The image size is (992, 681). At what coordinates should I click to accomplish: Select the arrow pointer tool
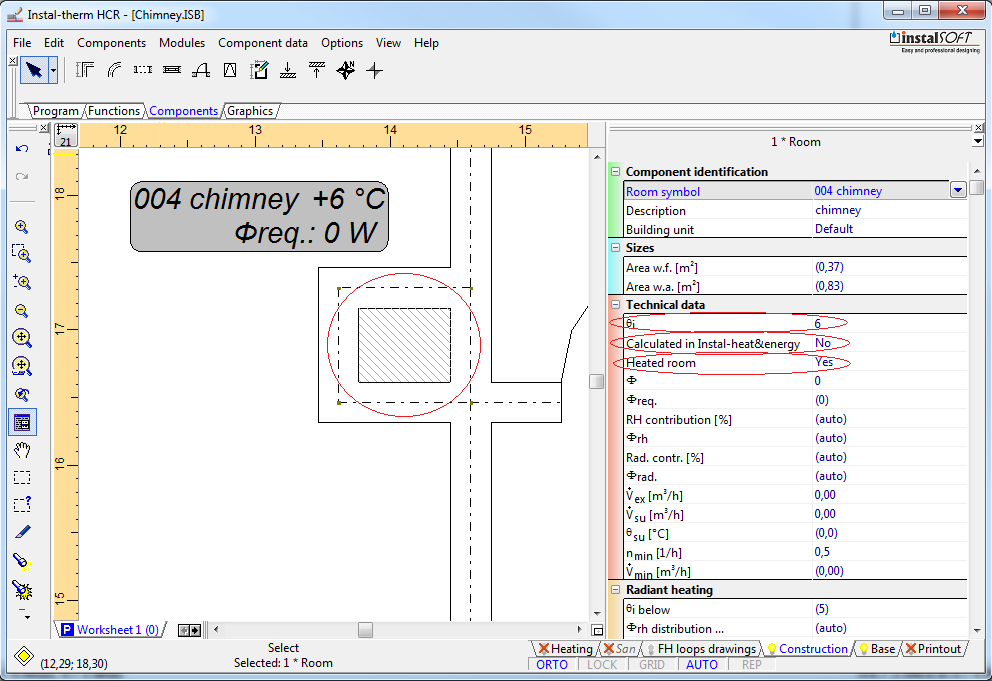coord(33,70)
